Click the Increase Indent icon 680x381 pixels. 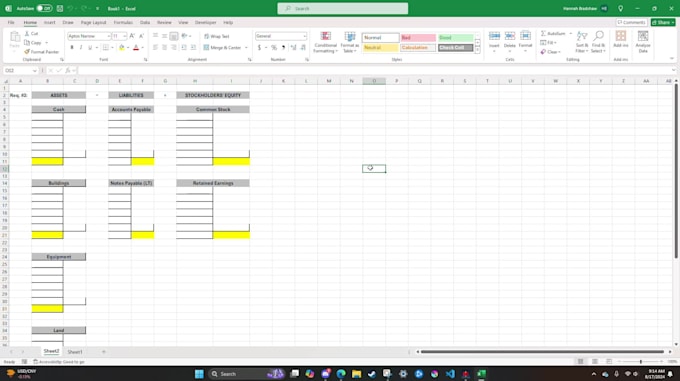coord(193,47)
